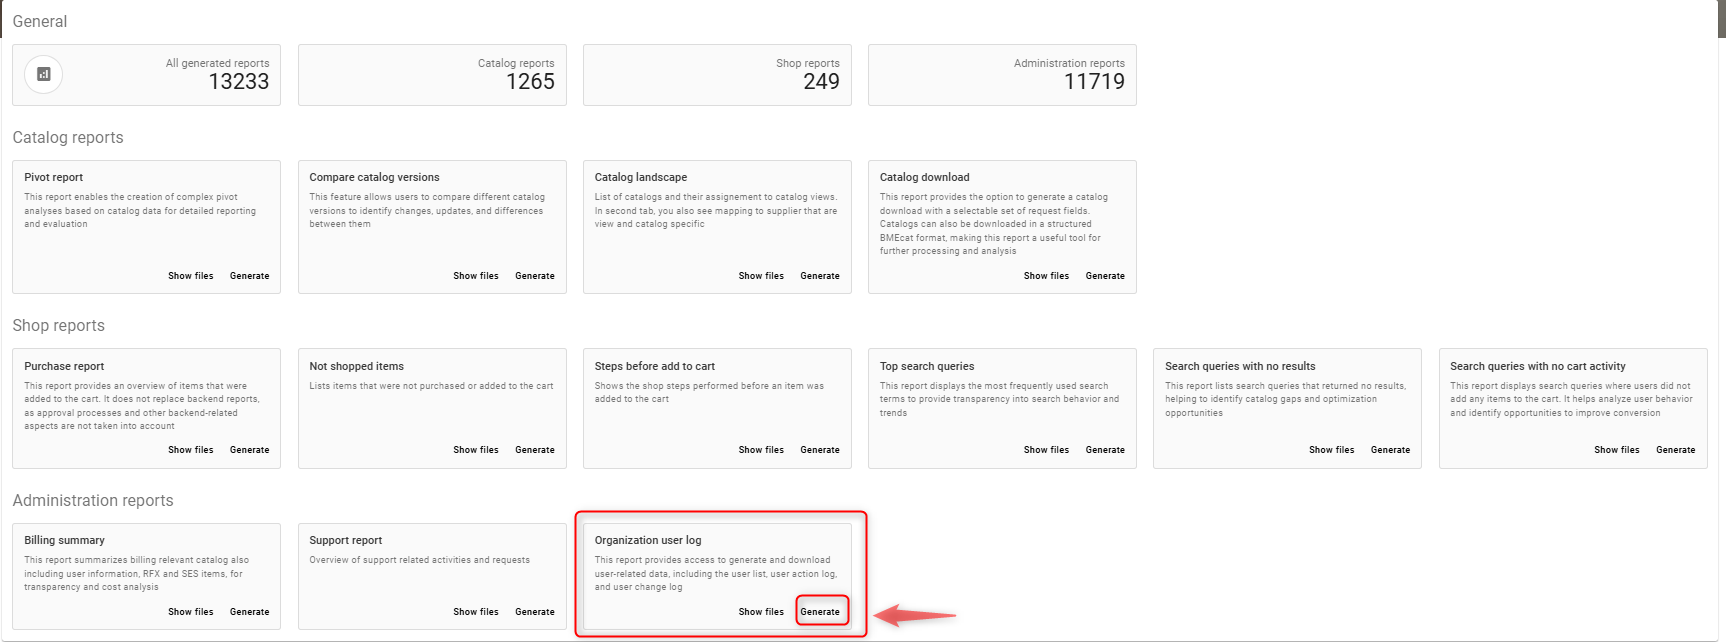Generate the Not shopped items report
1726x642 pixels.
coord(534,450)
